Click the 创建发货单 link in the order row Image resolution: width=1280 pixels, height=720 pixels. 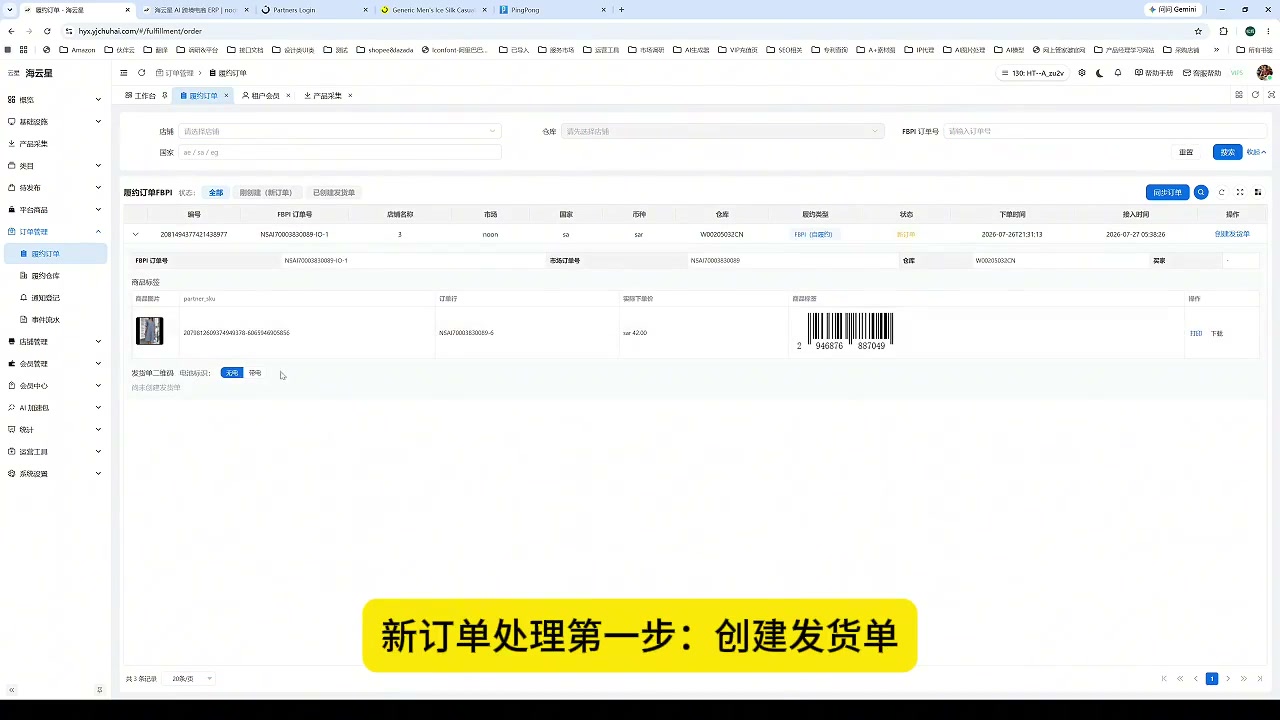1232,234
